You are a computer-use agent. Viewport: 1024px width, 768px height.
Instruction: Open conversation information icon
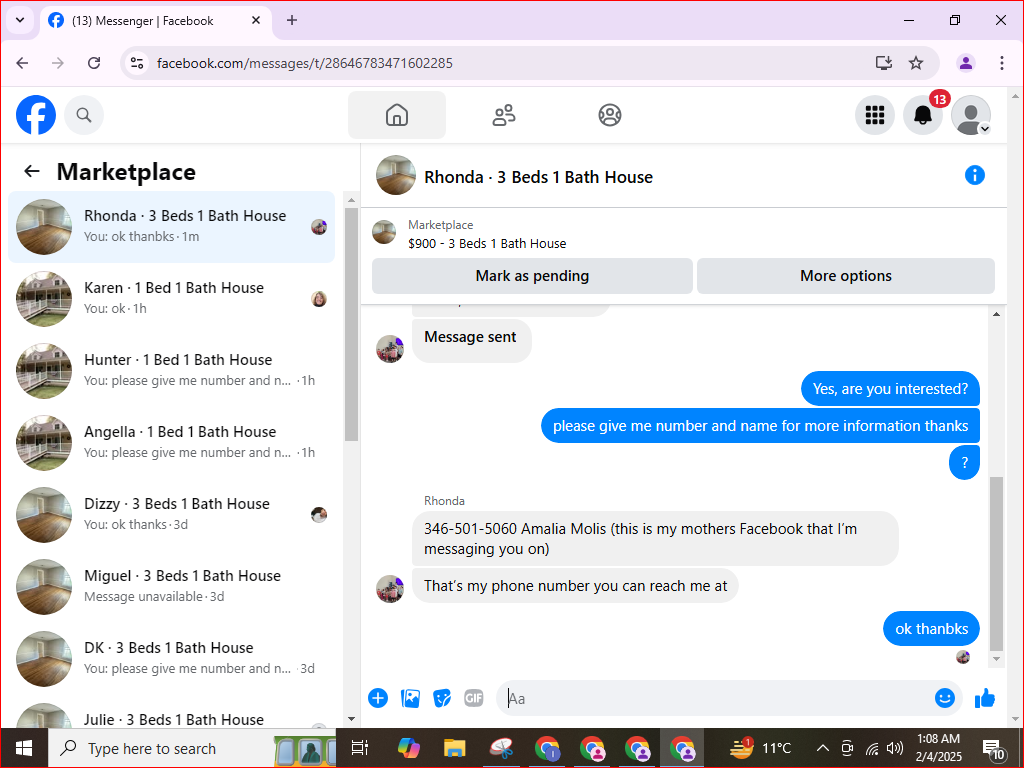tap(974, 175)
